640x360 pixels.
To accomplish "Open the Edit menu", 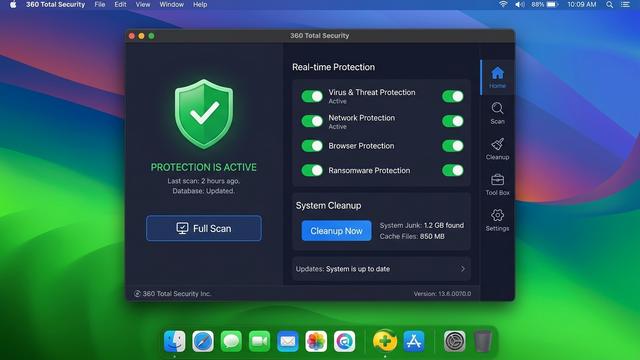I will tap(120, 4).
